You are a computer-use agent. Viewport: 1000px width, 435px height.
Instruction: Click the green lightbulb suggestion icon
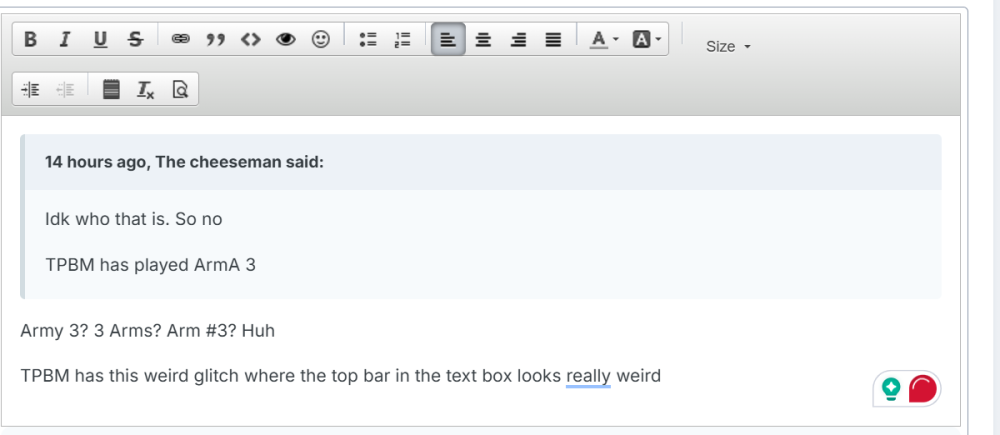[x=891, y=388]
